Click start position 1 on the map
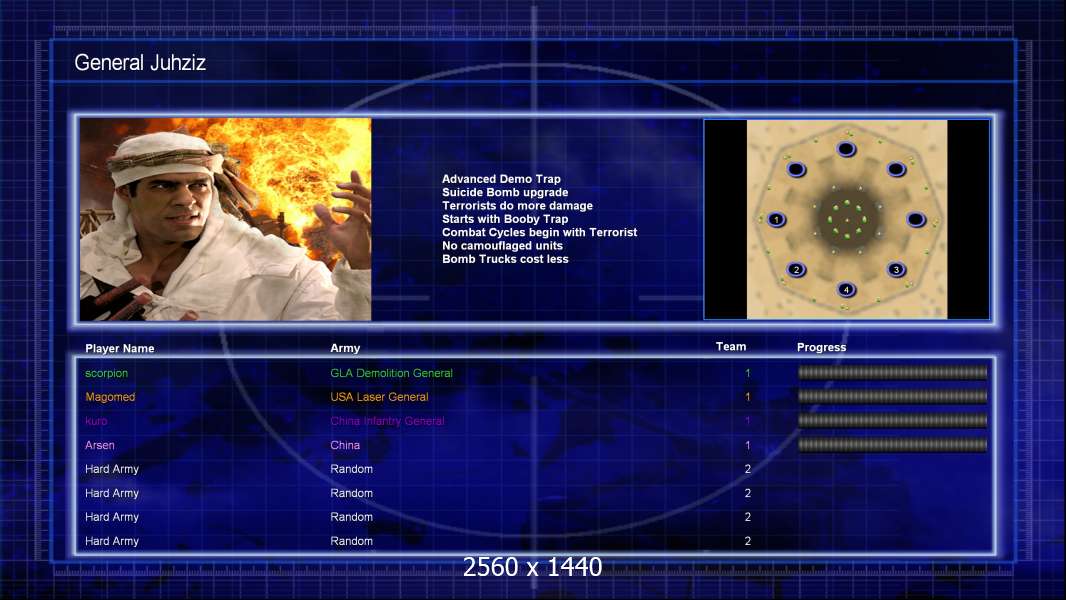This screenshot has width=1066, height=600. point(777,220)
